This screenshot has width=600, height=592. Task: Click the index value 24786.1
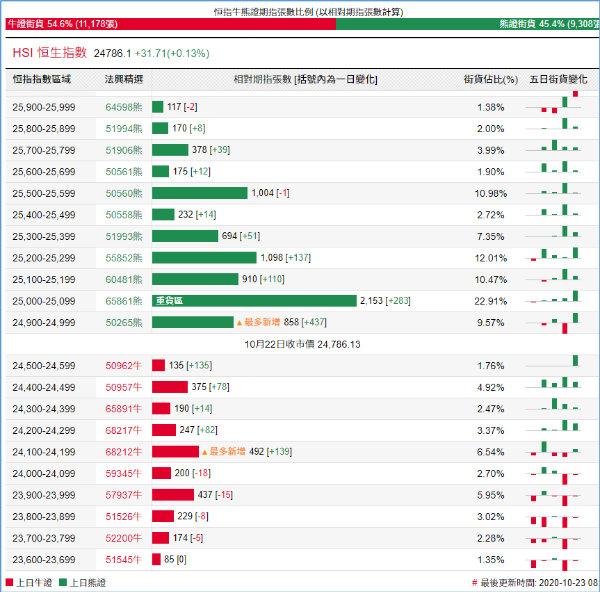coord(112,53)
